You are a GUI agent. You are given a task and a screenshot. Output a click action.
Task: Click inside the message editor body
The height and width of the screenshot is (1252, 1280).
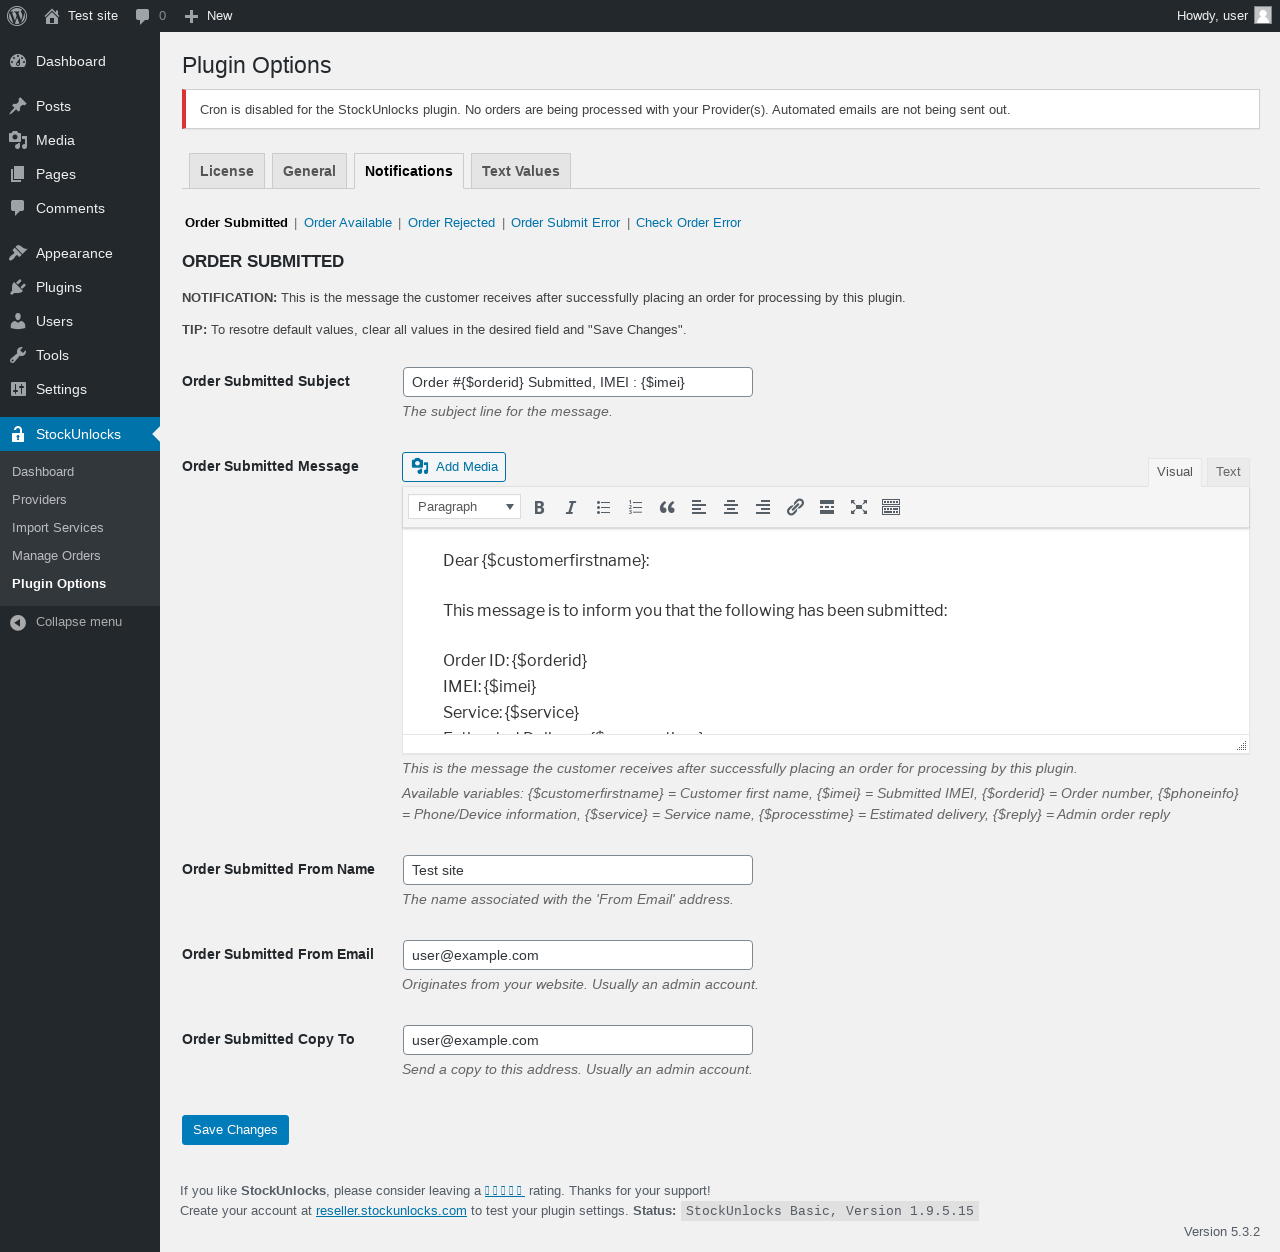click(x=826, y=632)
